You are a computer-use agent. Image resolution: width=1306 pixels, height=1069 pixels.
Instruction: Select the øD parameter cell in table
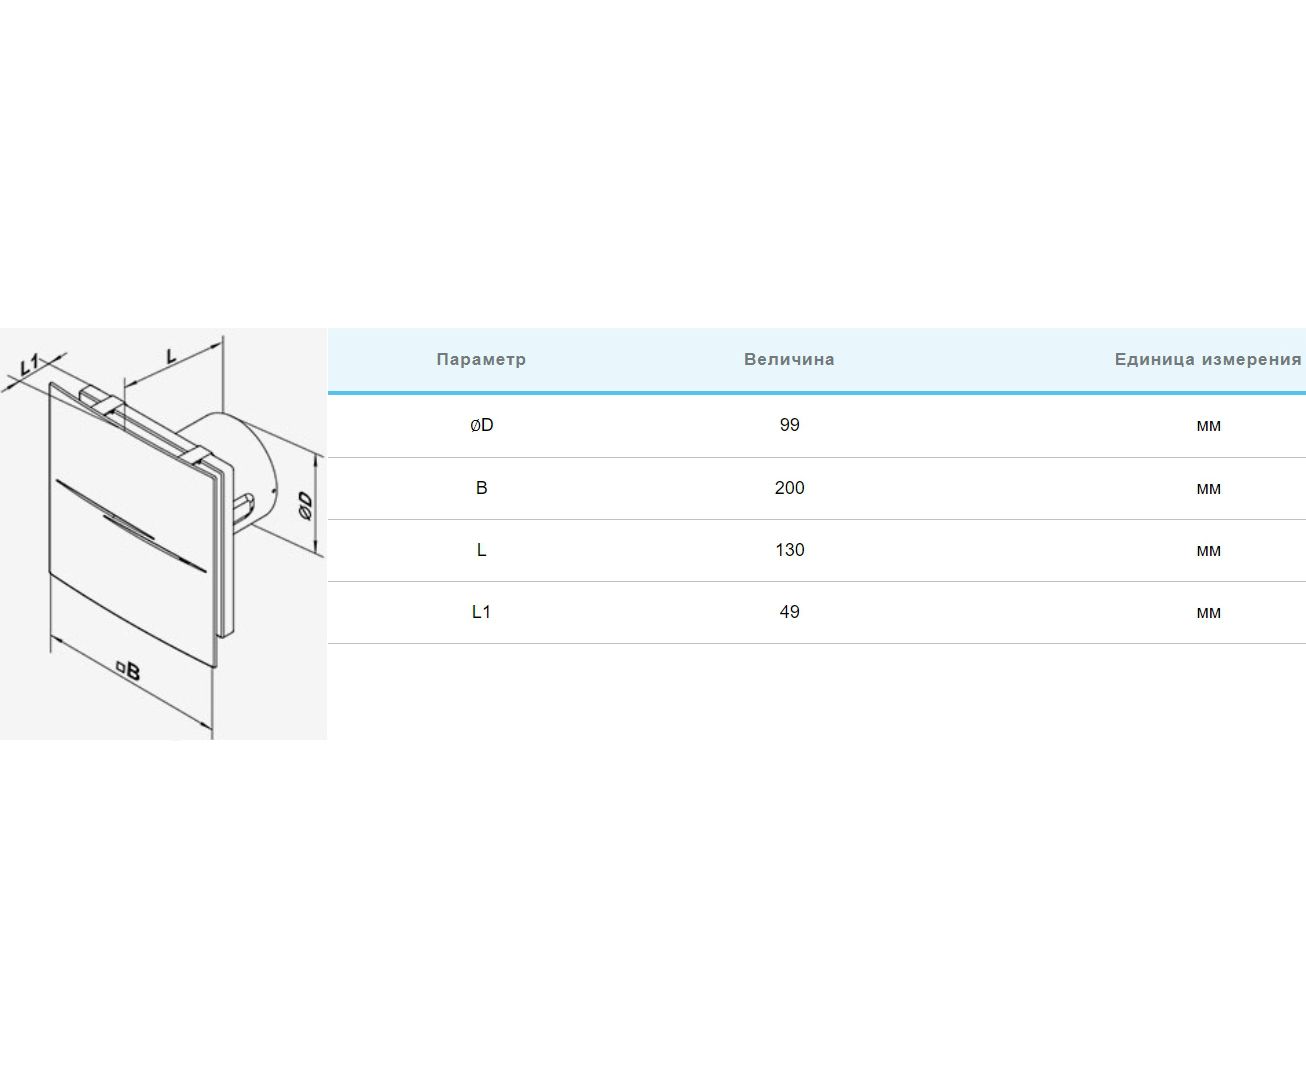tap(481, 425)
